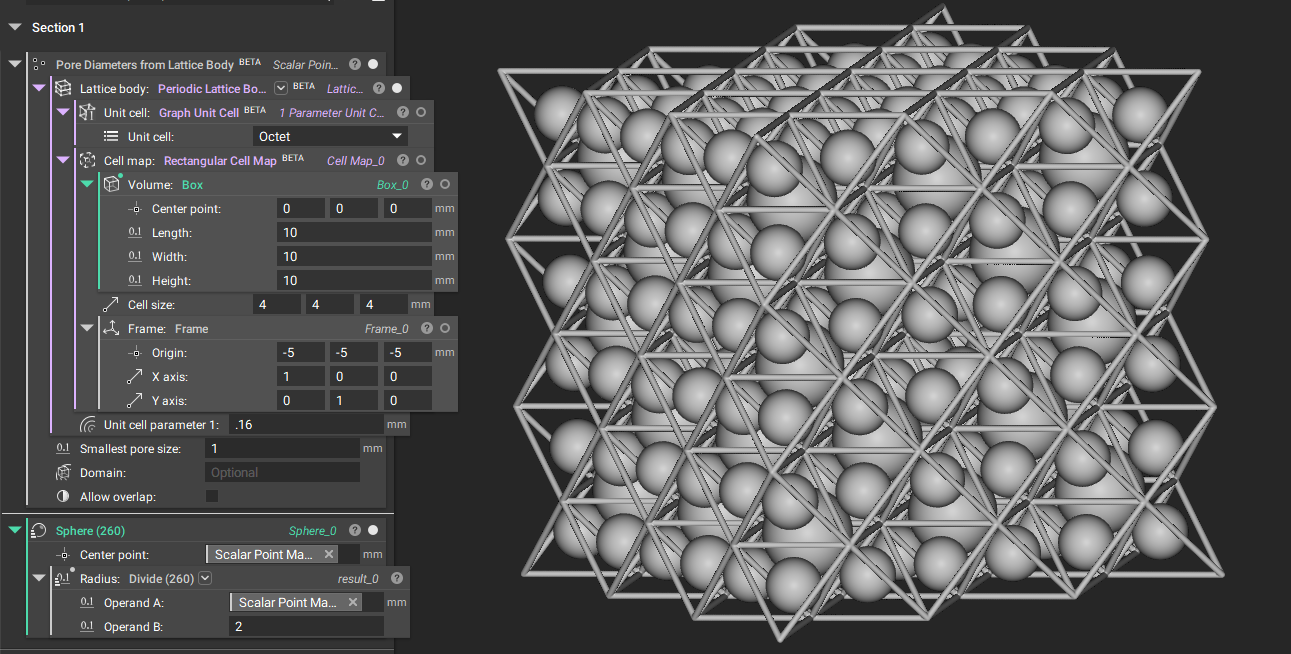Collapse the Volume Box block
The image size is (1291, 654).
point(86,184)
